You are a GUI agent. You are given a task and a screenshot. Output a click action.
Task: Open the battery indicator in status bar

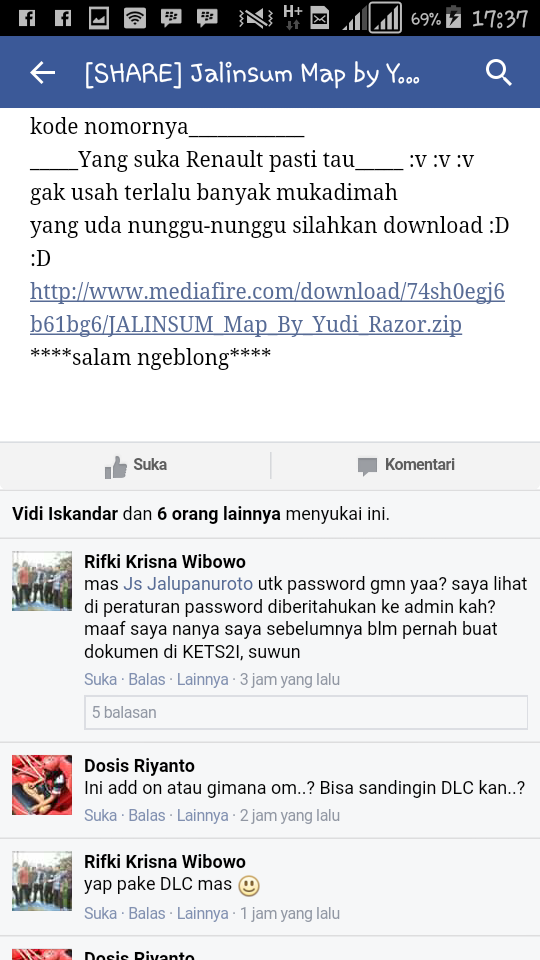pyautogui.click(x=453, y=18)
